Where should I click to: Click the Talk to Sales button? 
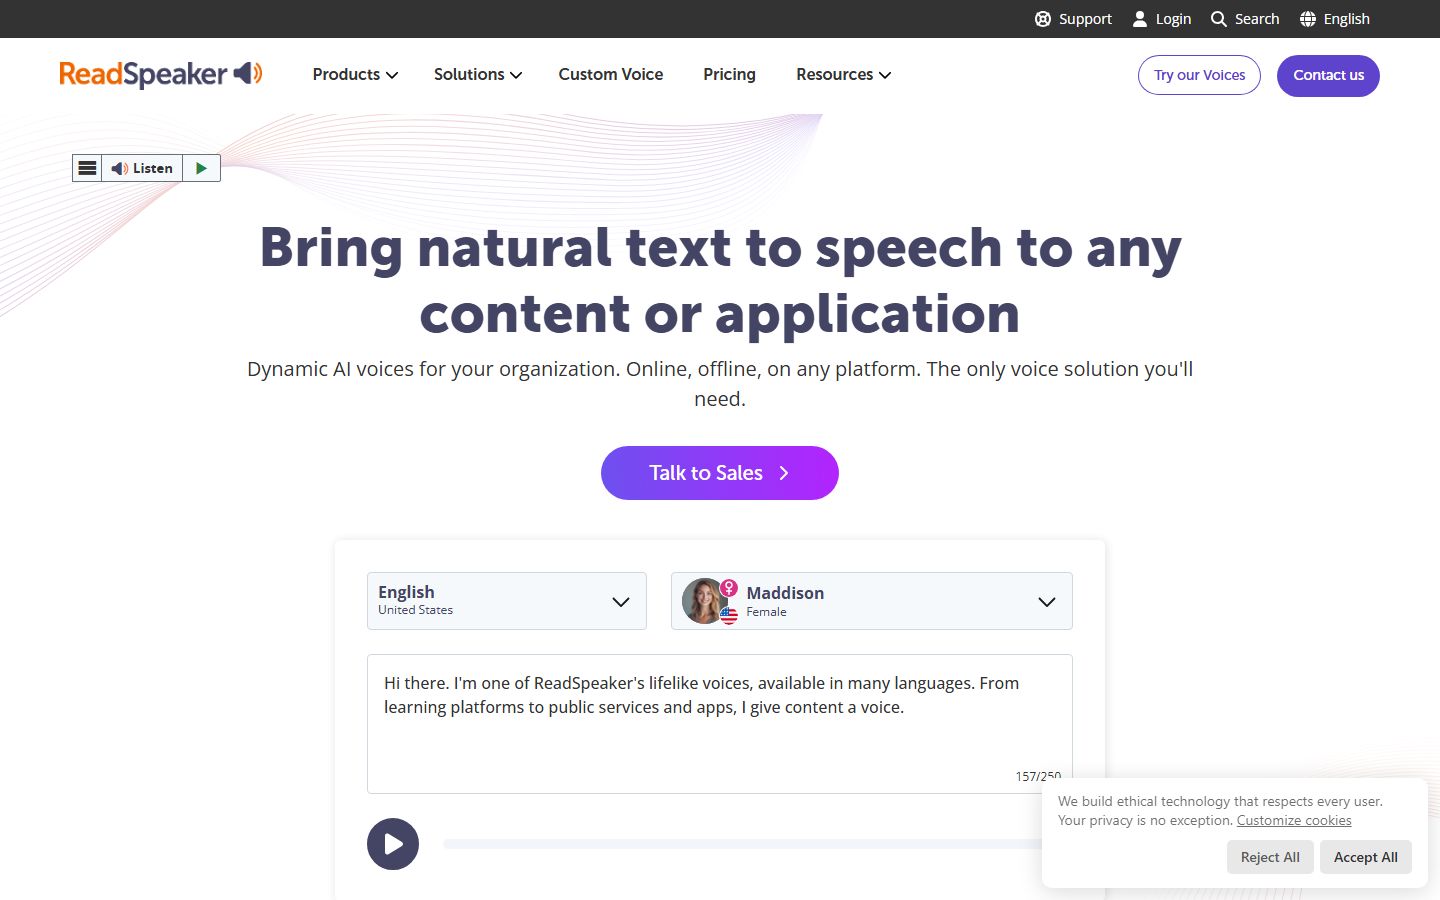click(720, 473)
